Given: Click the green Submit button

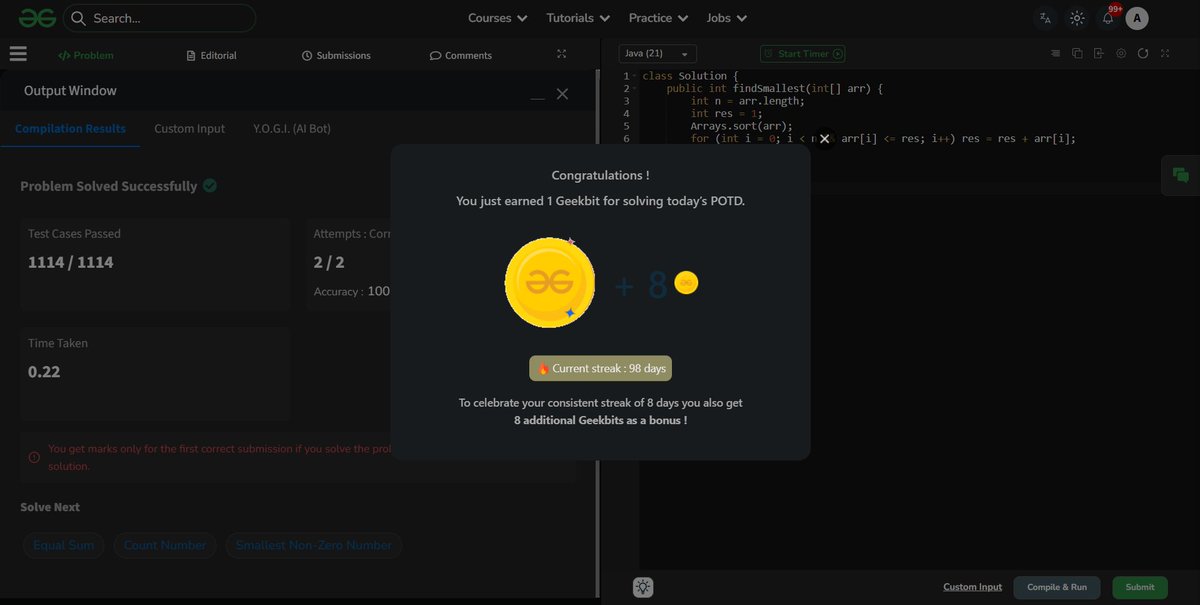Looking at the screenshot, I should tap(1140, 587).
